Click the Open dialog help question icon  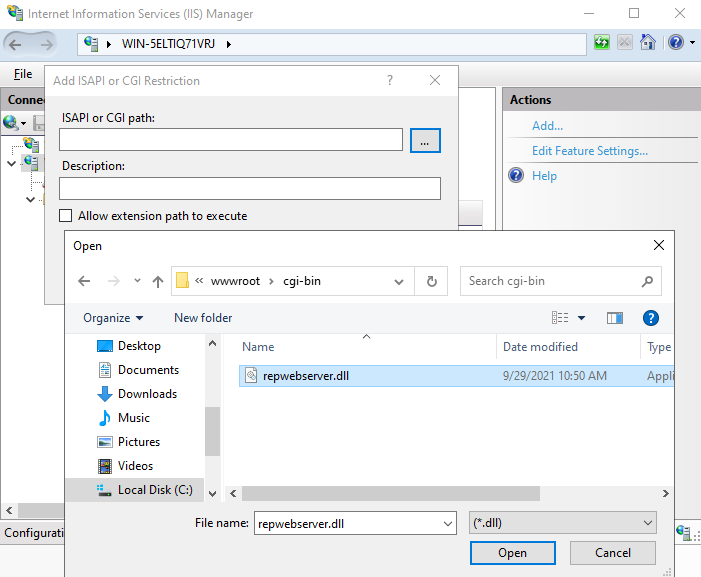[650, 318]
